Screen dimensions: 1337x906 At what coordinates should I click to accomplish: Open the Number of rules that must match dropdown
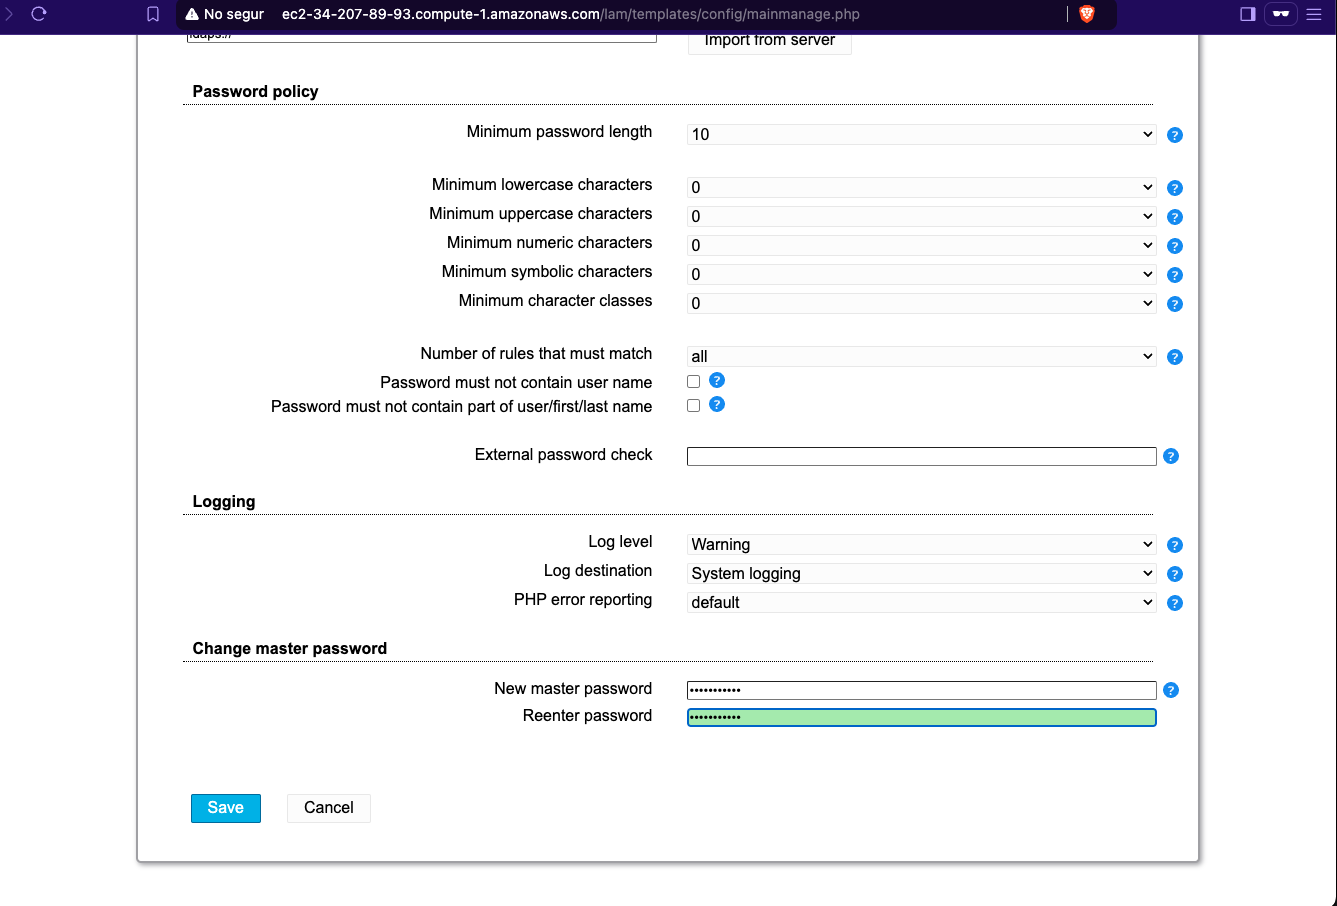pyautogui.click(x=921, y=356)
